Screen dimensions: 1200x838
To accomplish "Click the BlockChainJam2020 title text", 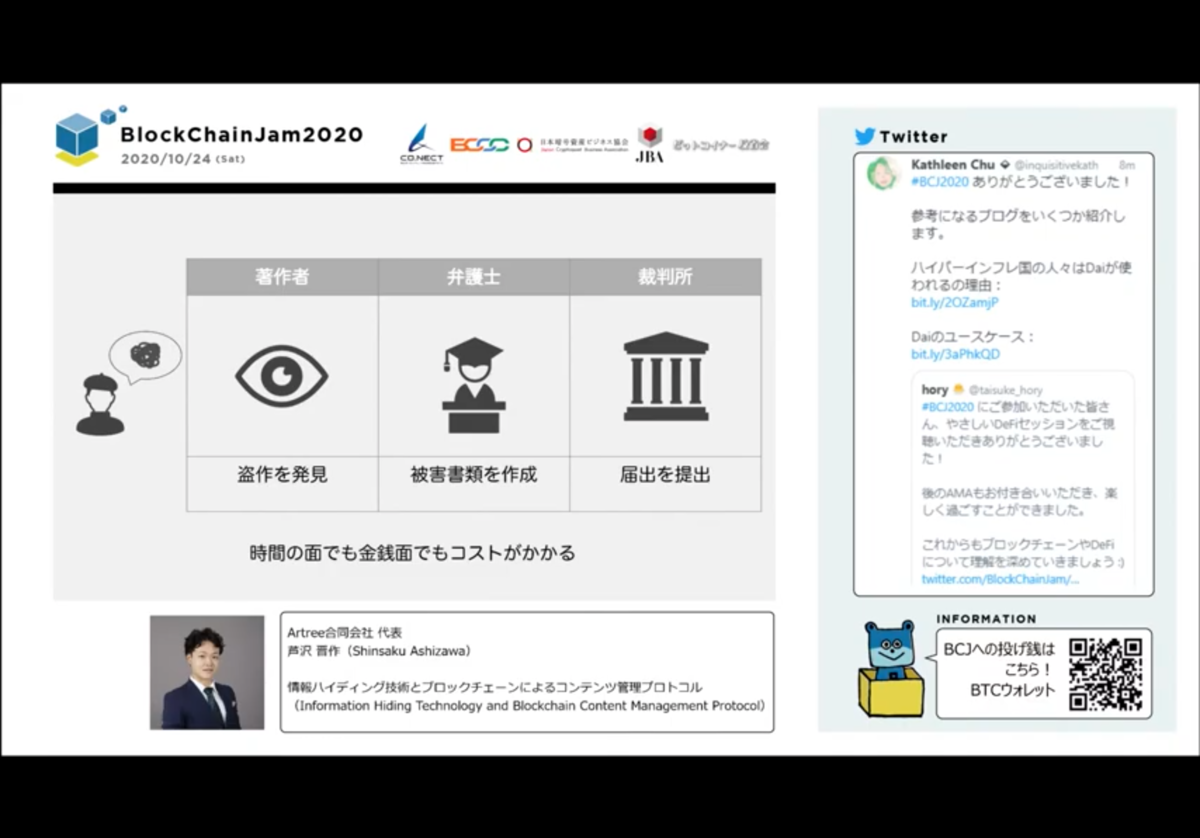I will pos(241,134).
